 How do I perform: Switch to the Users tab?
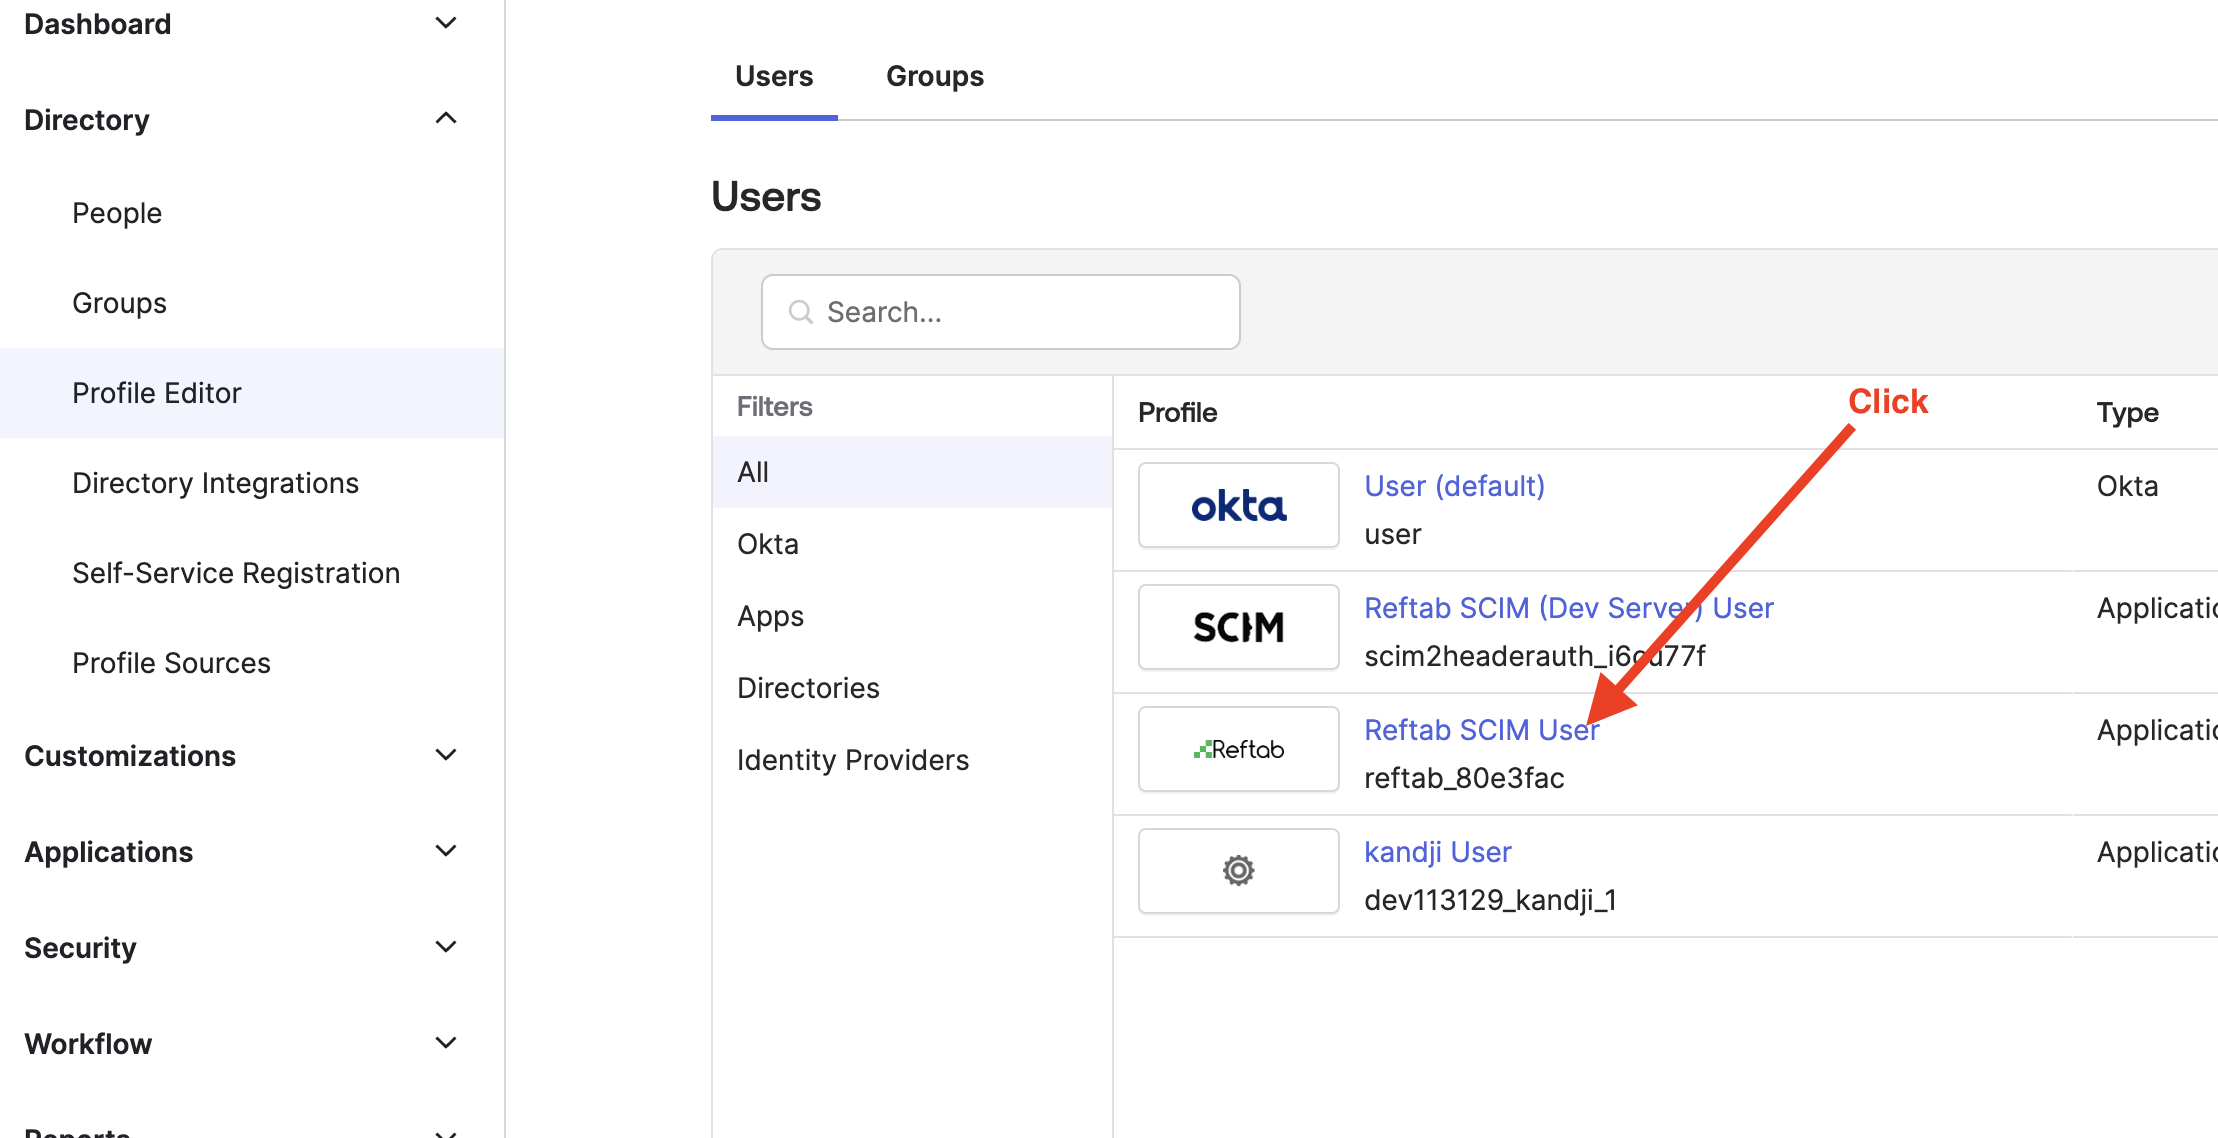point(774,76)
